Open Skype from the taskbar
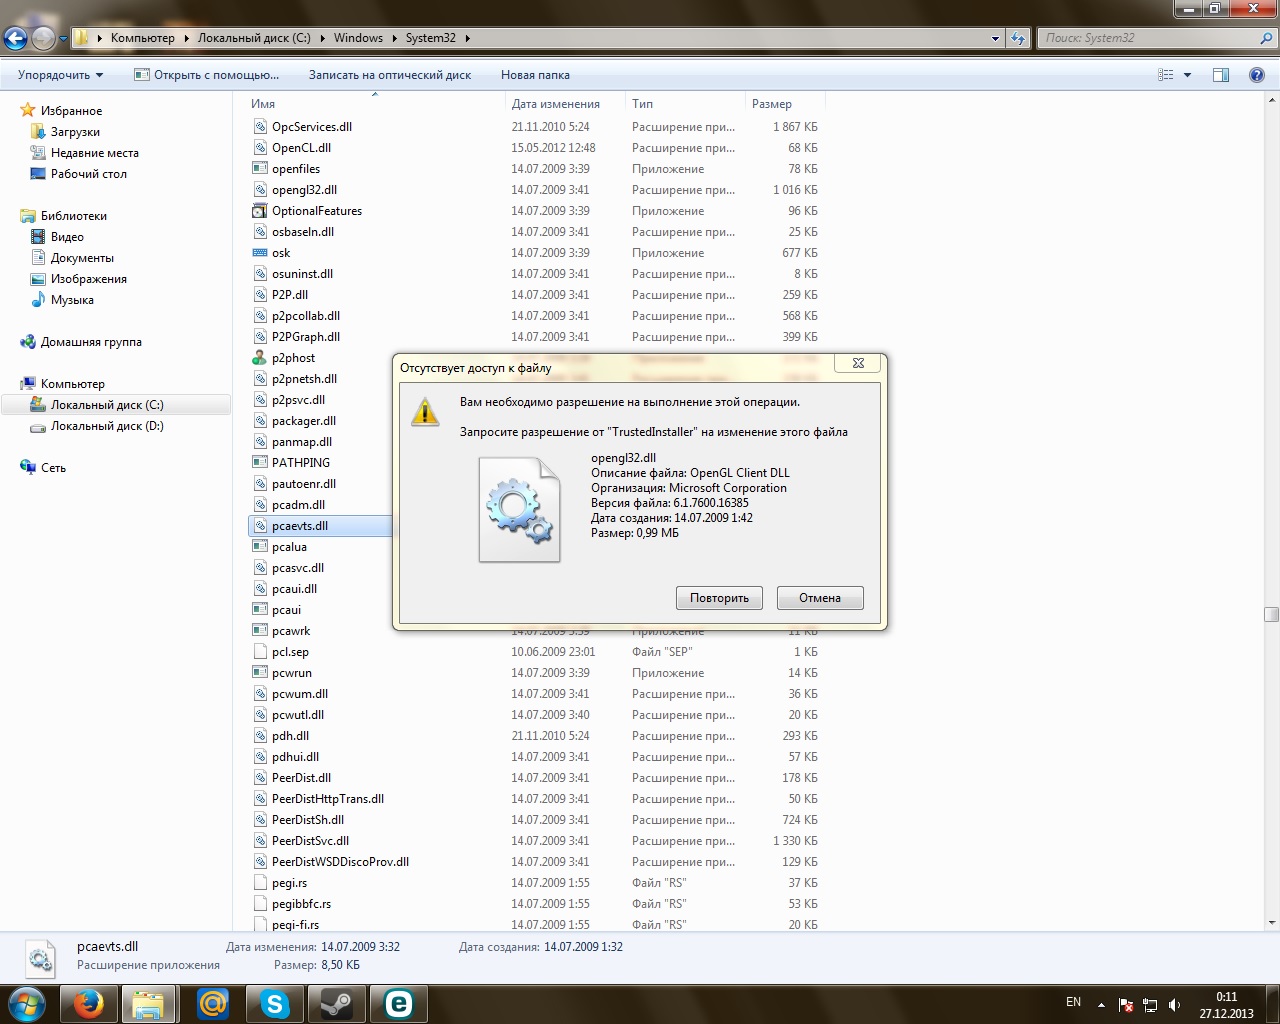 pos(274,1003)
